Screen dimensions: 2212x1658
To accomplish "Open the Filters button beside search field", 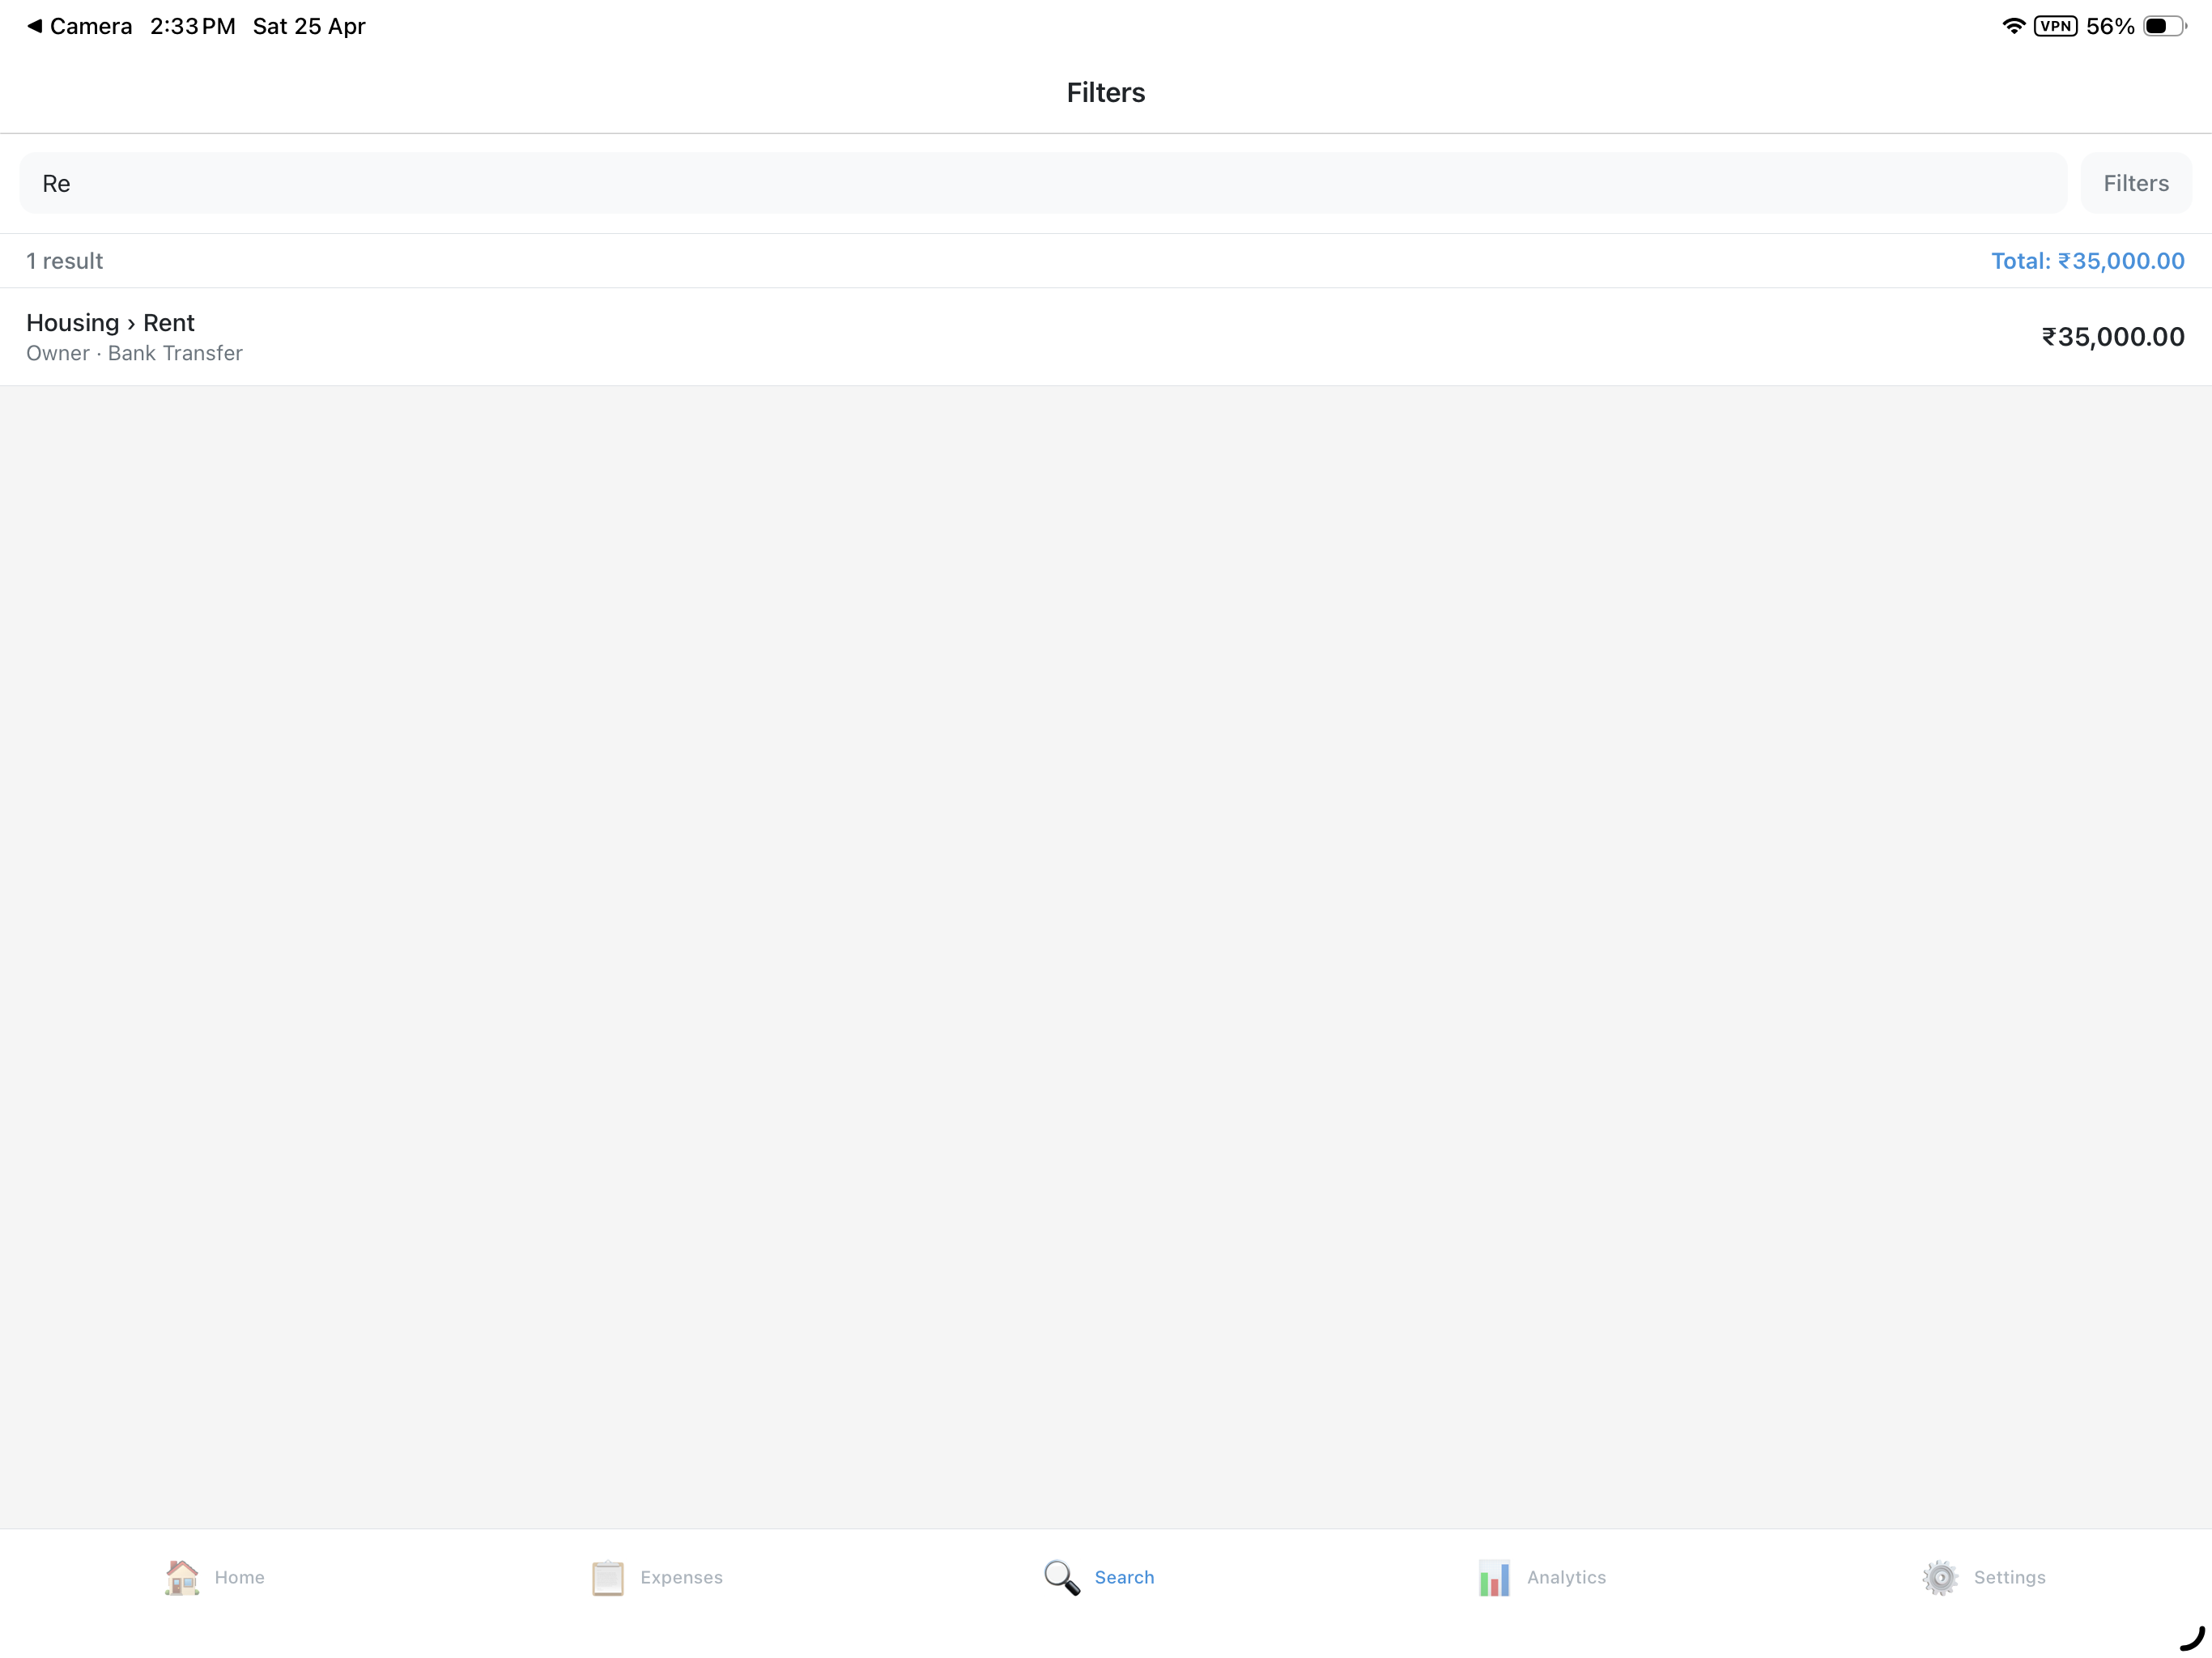I will (2136, 183).
